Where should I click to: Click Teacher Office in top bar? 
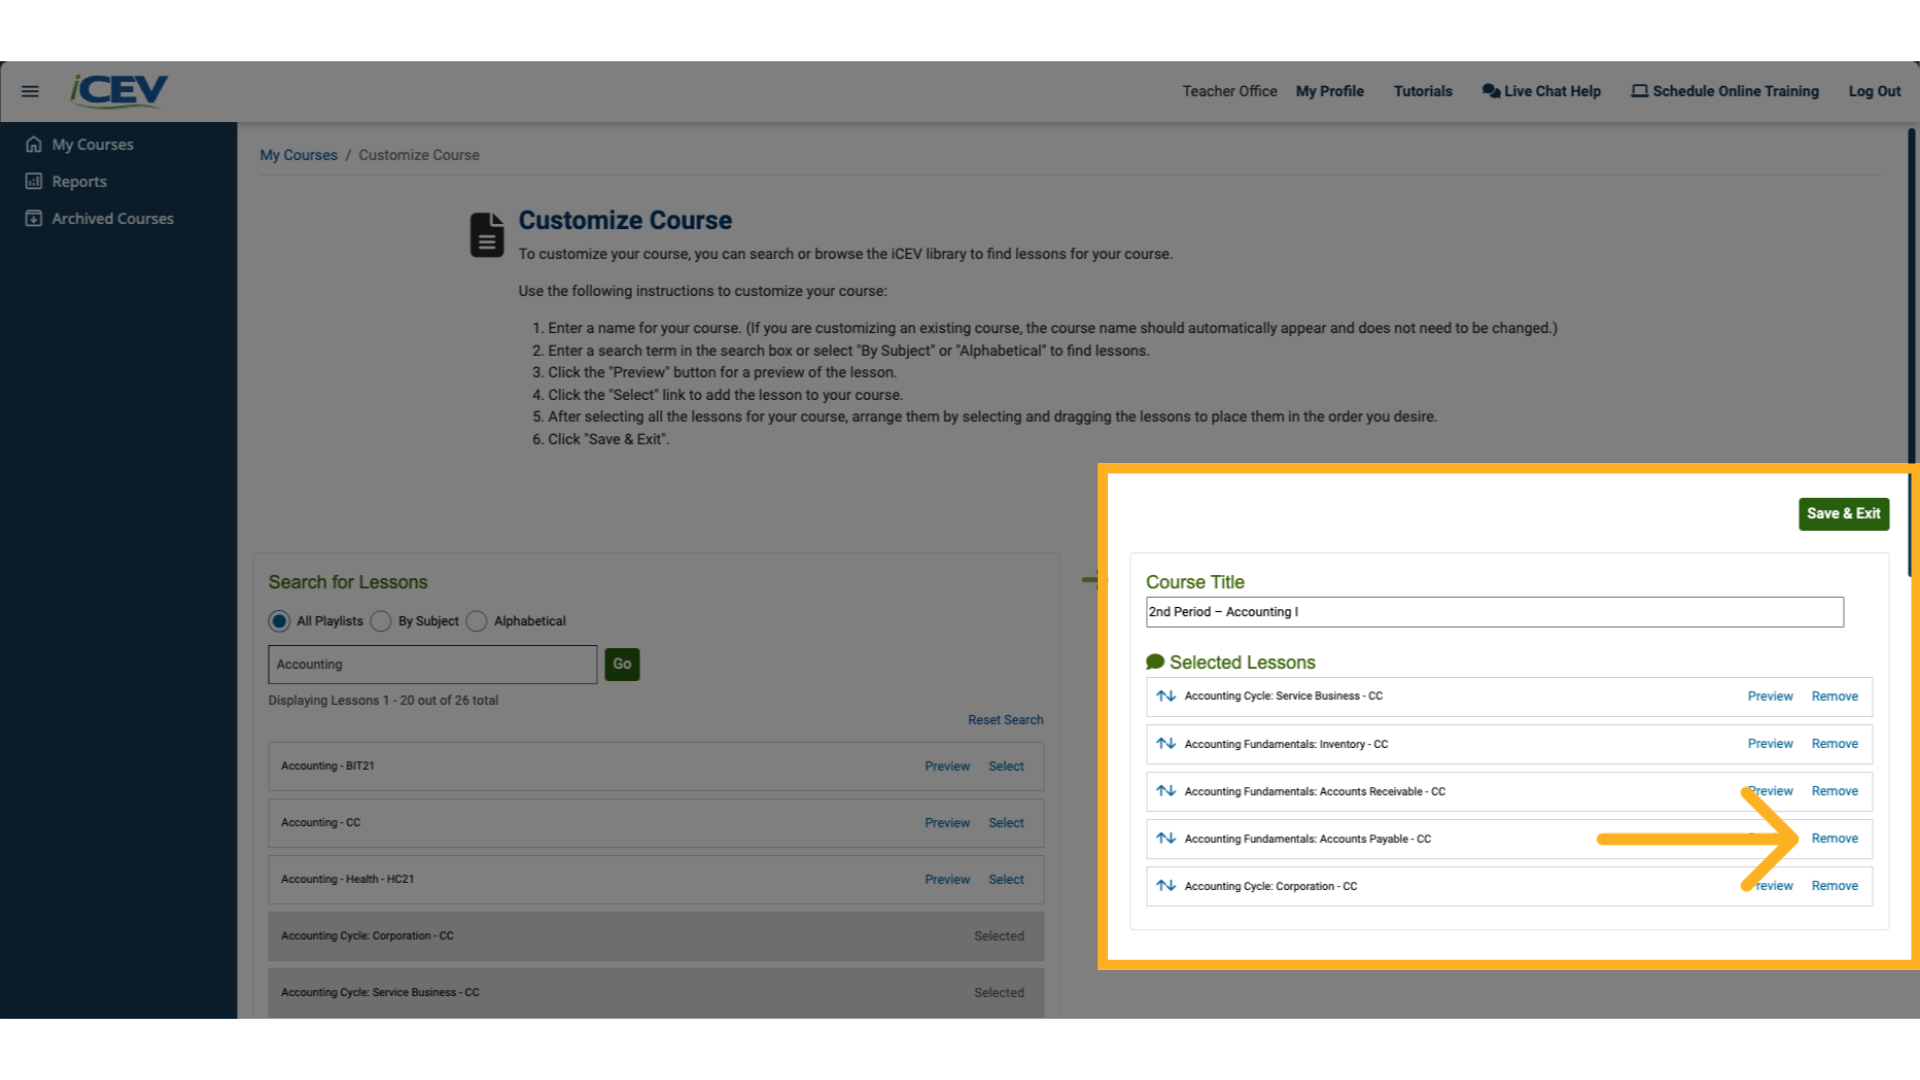coord(1230,91)
